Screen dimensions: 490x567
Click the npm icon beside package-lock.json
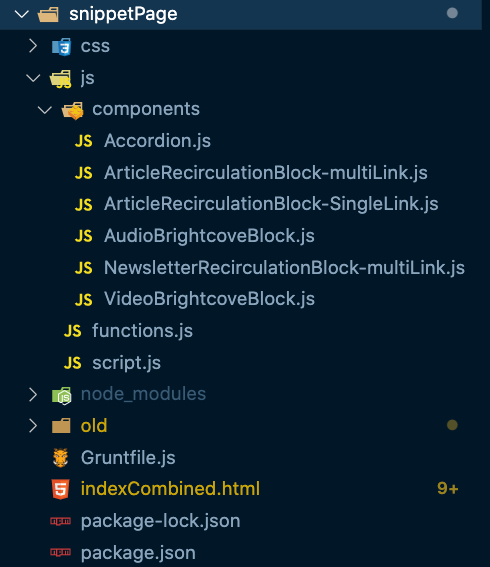[60, 521]
